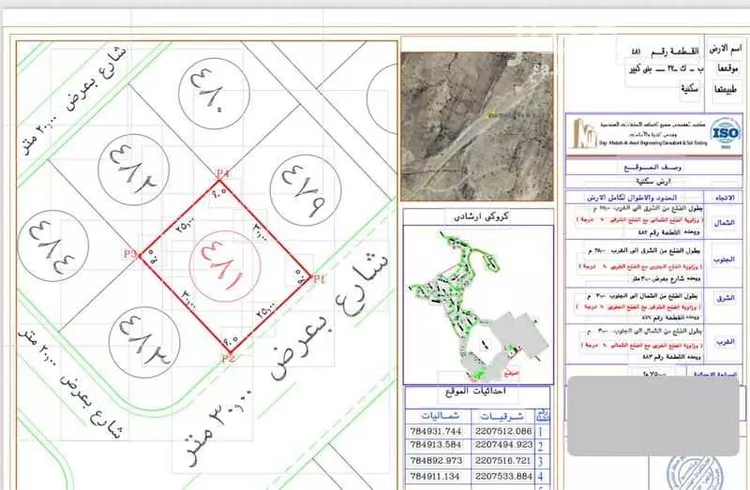
Task: Select the red circled plot number ٤٨١
Action: click(225, 266)
